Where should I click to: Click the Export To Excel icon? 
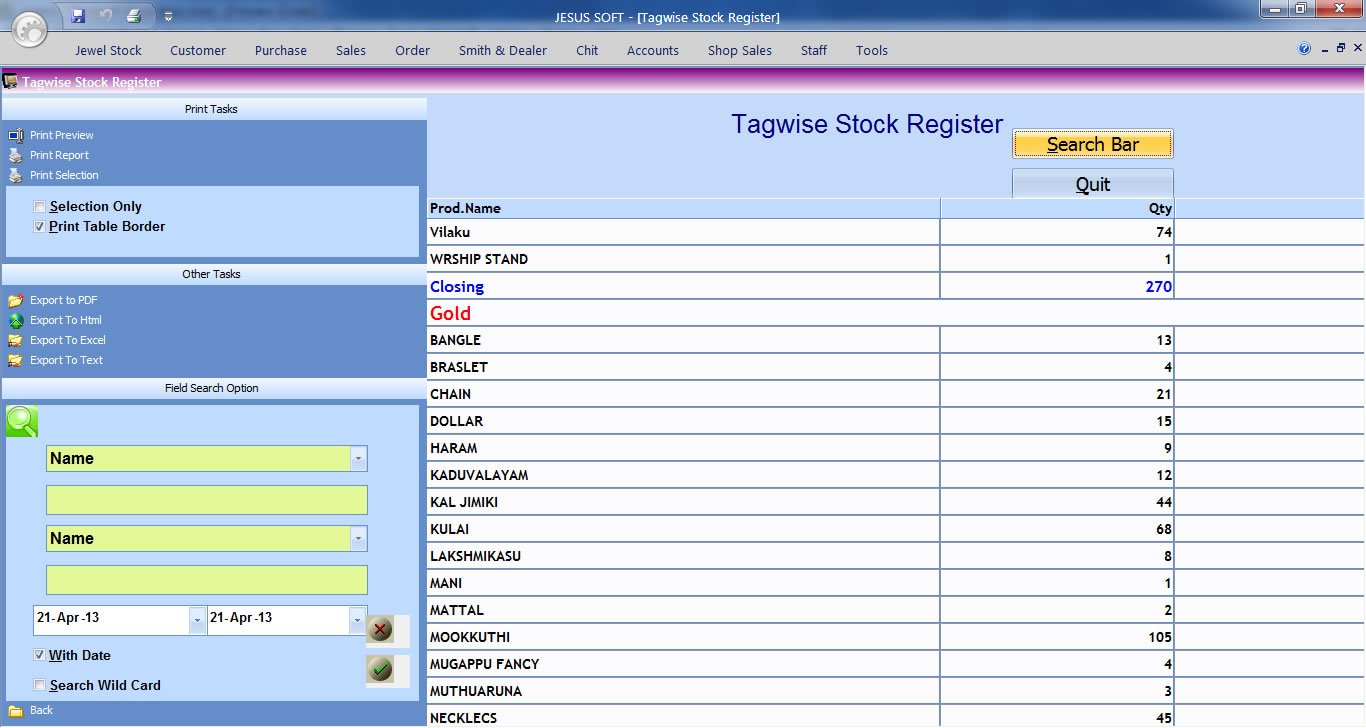click(x=15, y=340)
